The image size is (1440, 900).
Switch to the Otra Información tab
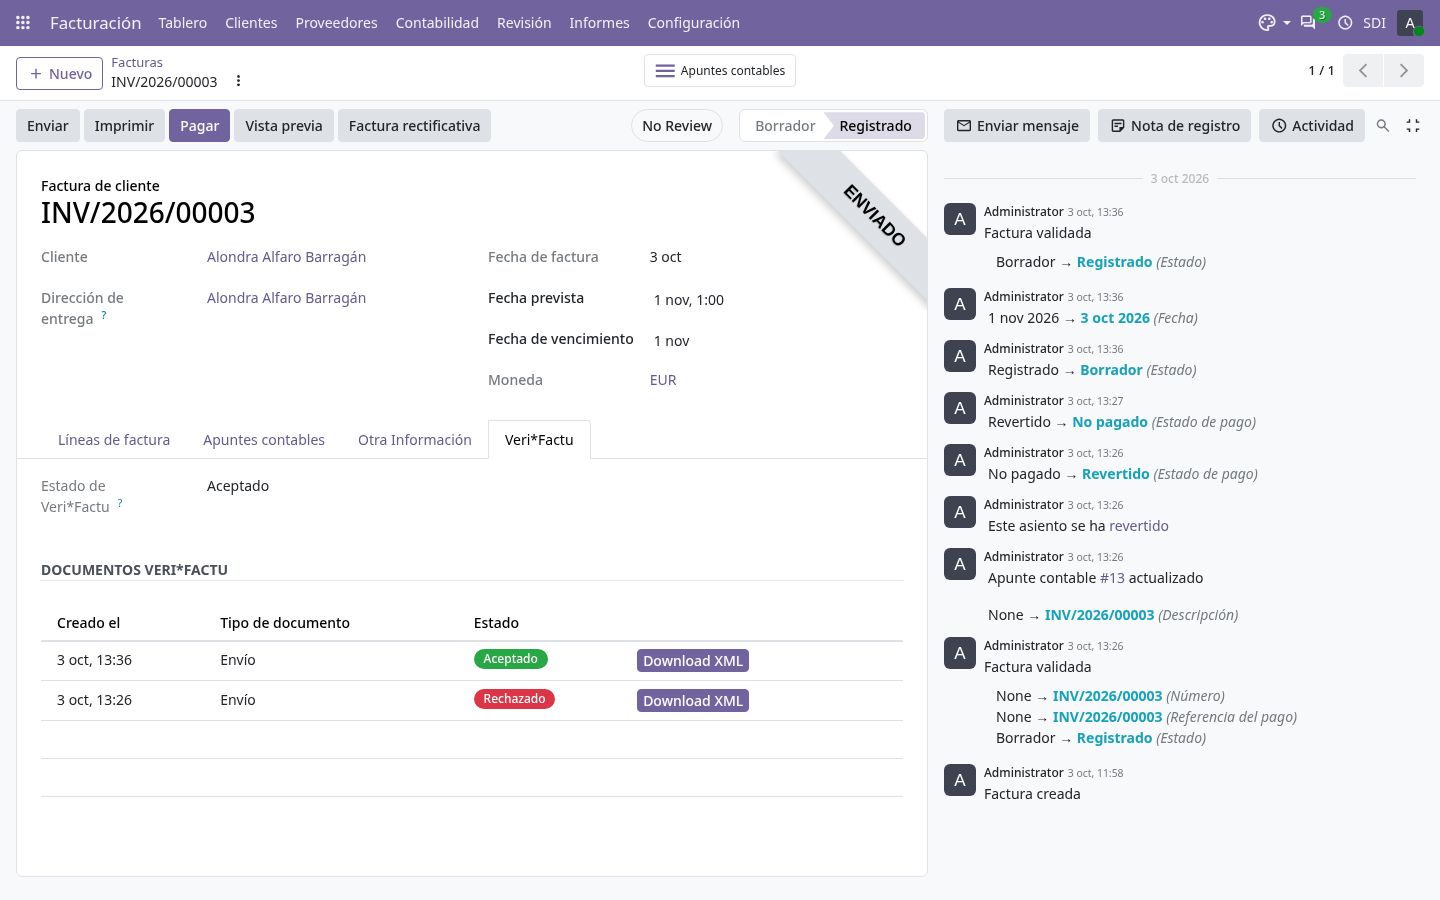click(x=415, y=440)
